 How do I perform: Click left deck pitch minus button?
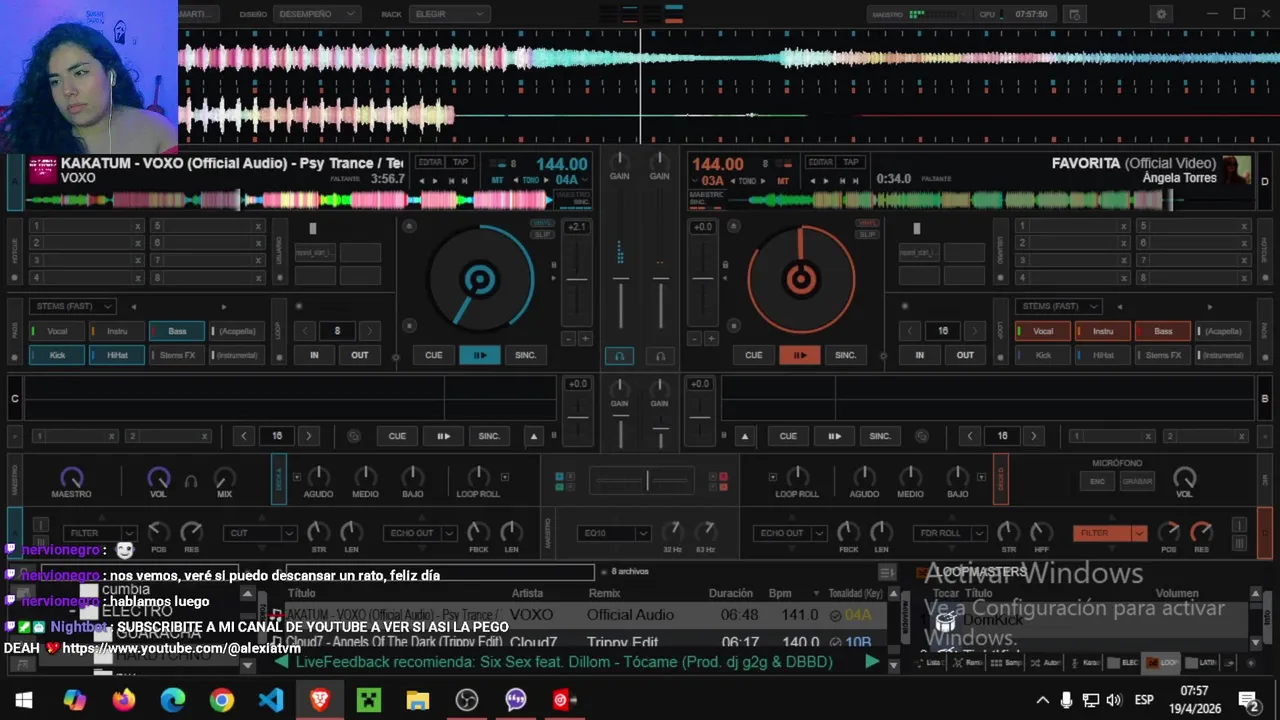coord(568,339)
